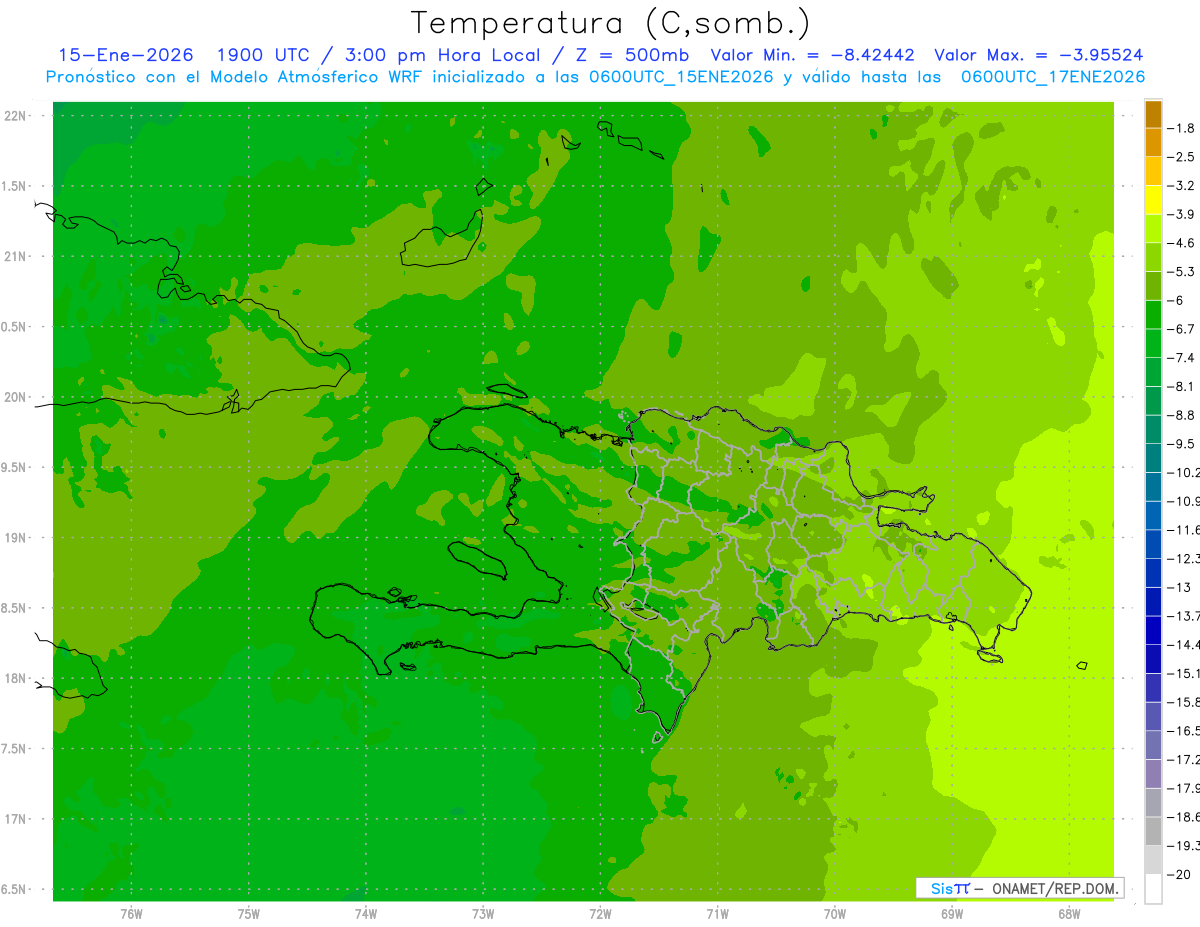
Task: Click the dark blue swatch between -13.7 and -14.4
Action: 1153,630
